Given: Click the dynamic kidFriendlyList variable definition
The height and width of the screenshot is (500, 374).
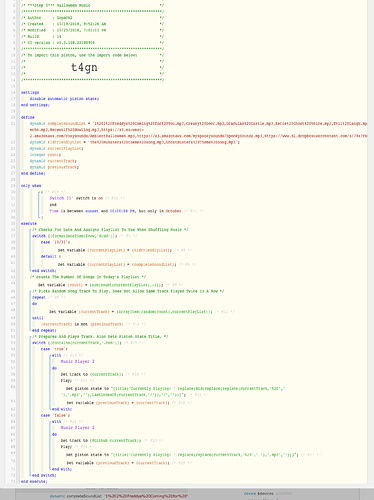Looking at the screenshot, I should point(134,142).
